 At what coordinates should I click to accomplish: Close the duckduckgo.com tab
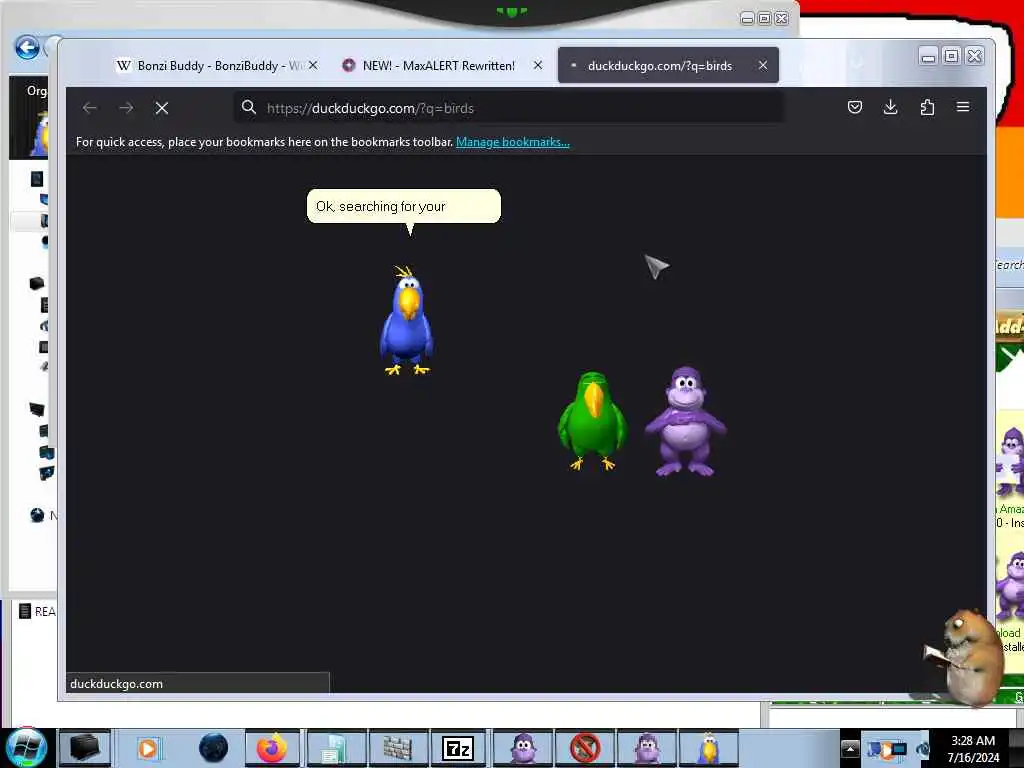click(763, 65)
